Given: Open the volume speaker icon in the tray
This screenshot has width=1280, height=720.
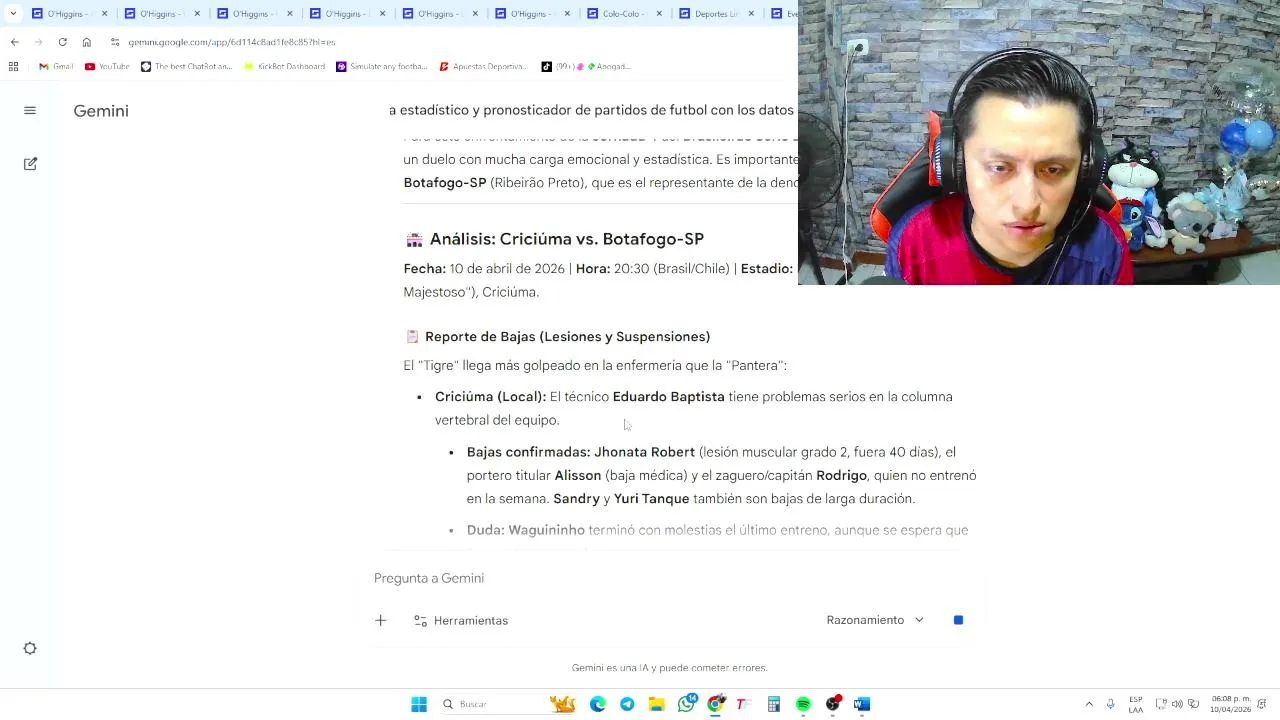Looking at the screenshot, I should [x=1177, y=704].
